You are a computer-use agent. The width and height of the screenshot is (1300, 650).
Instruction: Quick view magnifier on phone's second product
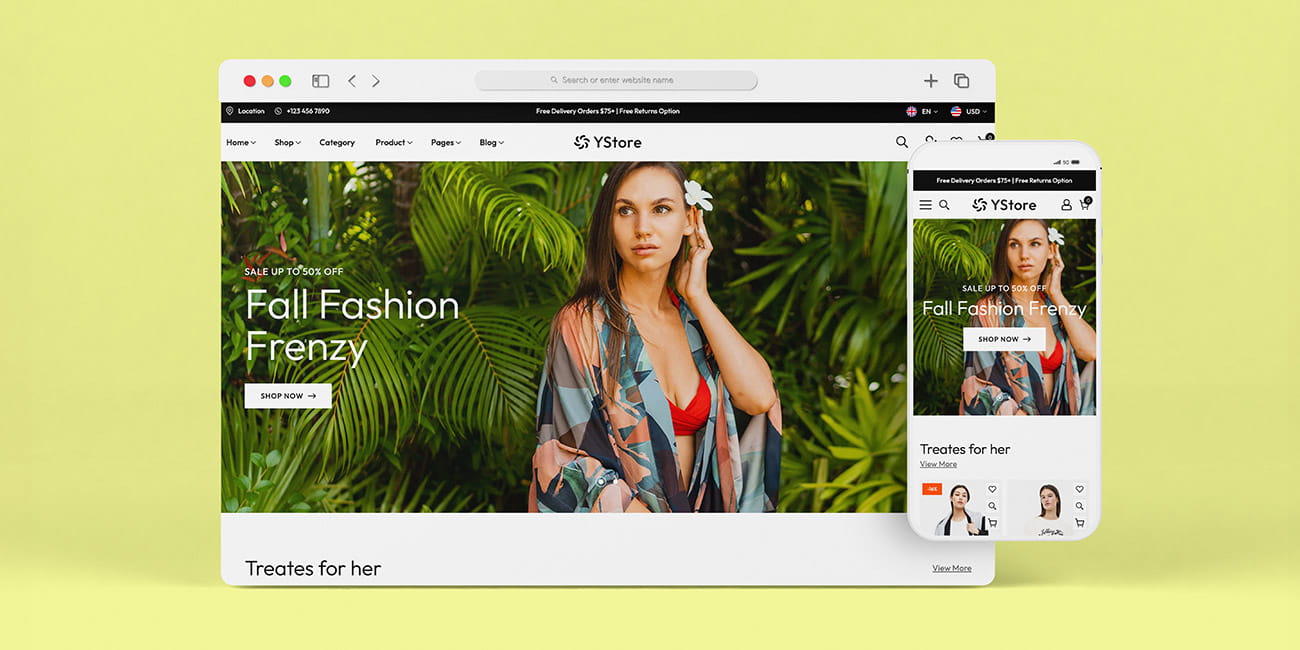coord(1080,506)
